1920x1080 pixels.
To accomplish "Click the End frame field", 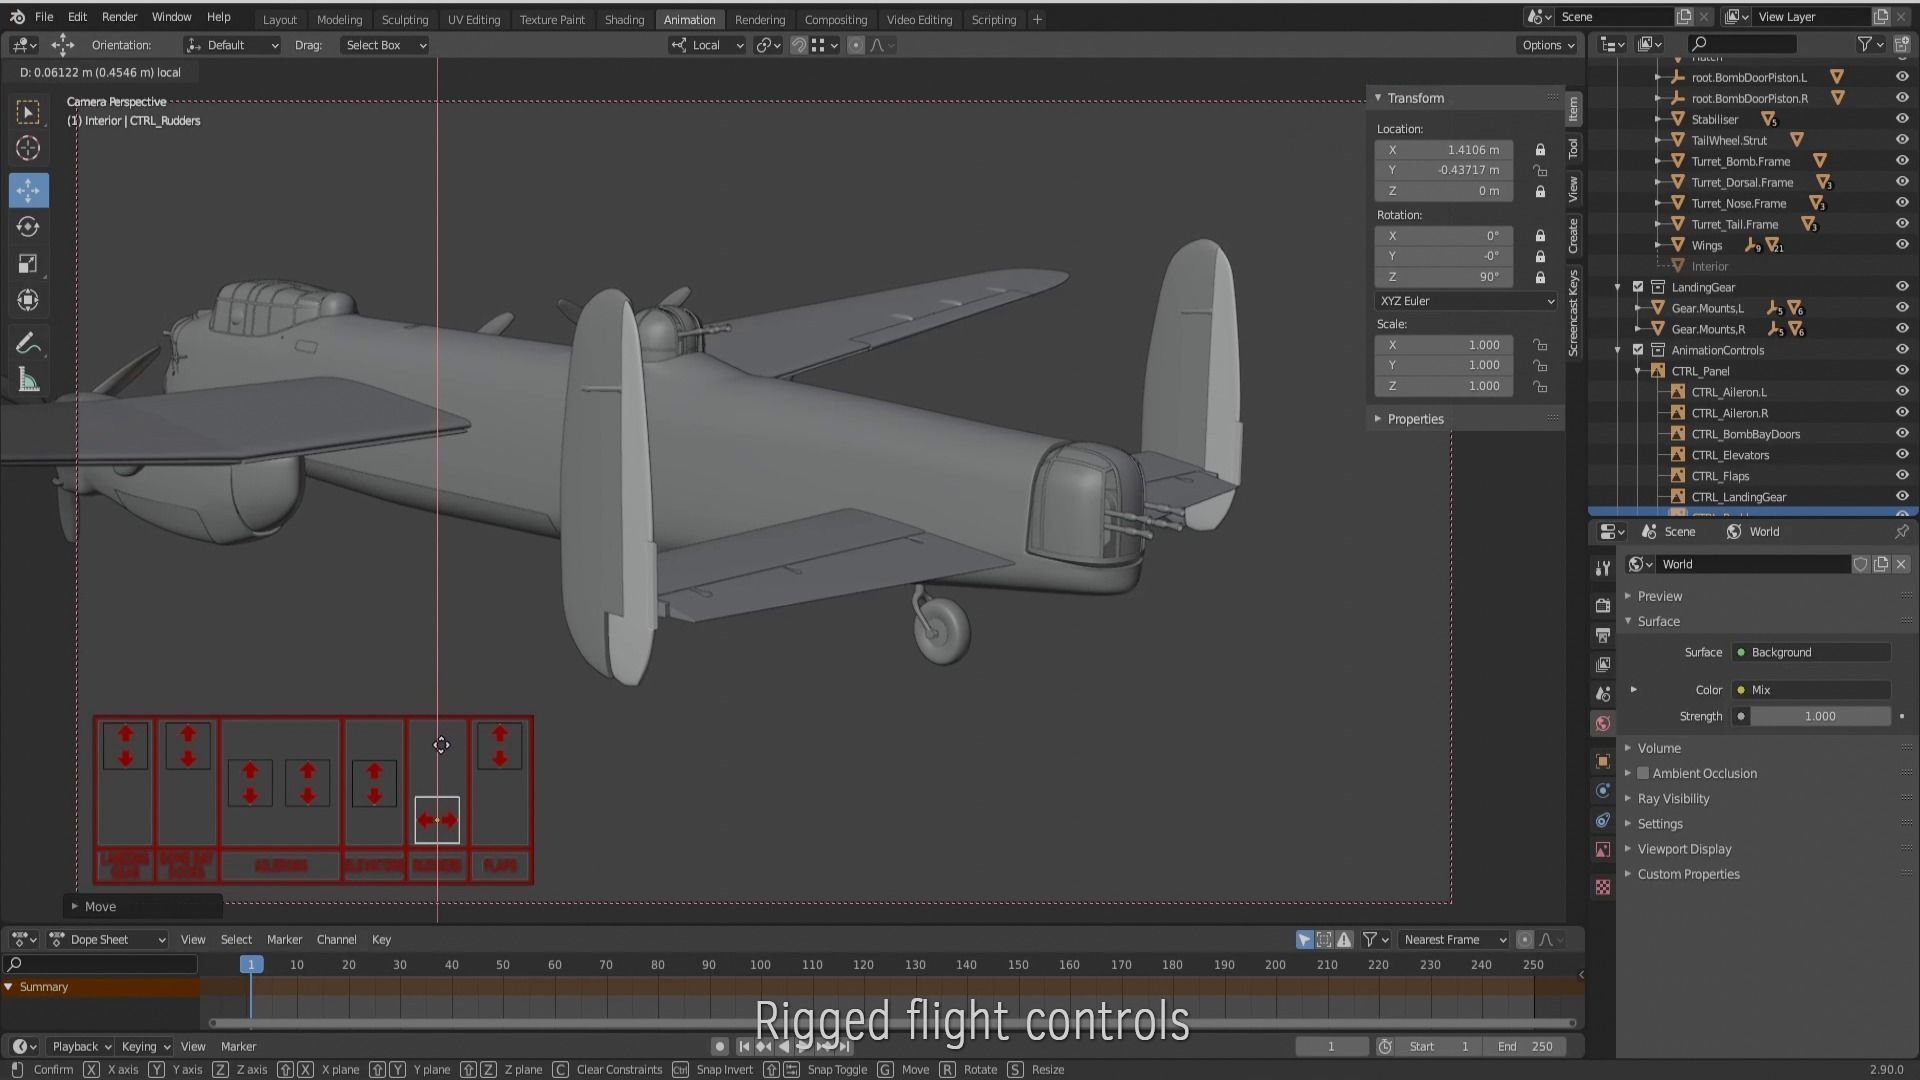I will point(1525,1046).
